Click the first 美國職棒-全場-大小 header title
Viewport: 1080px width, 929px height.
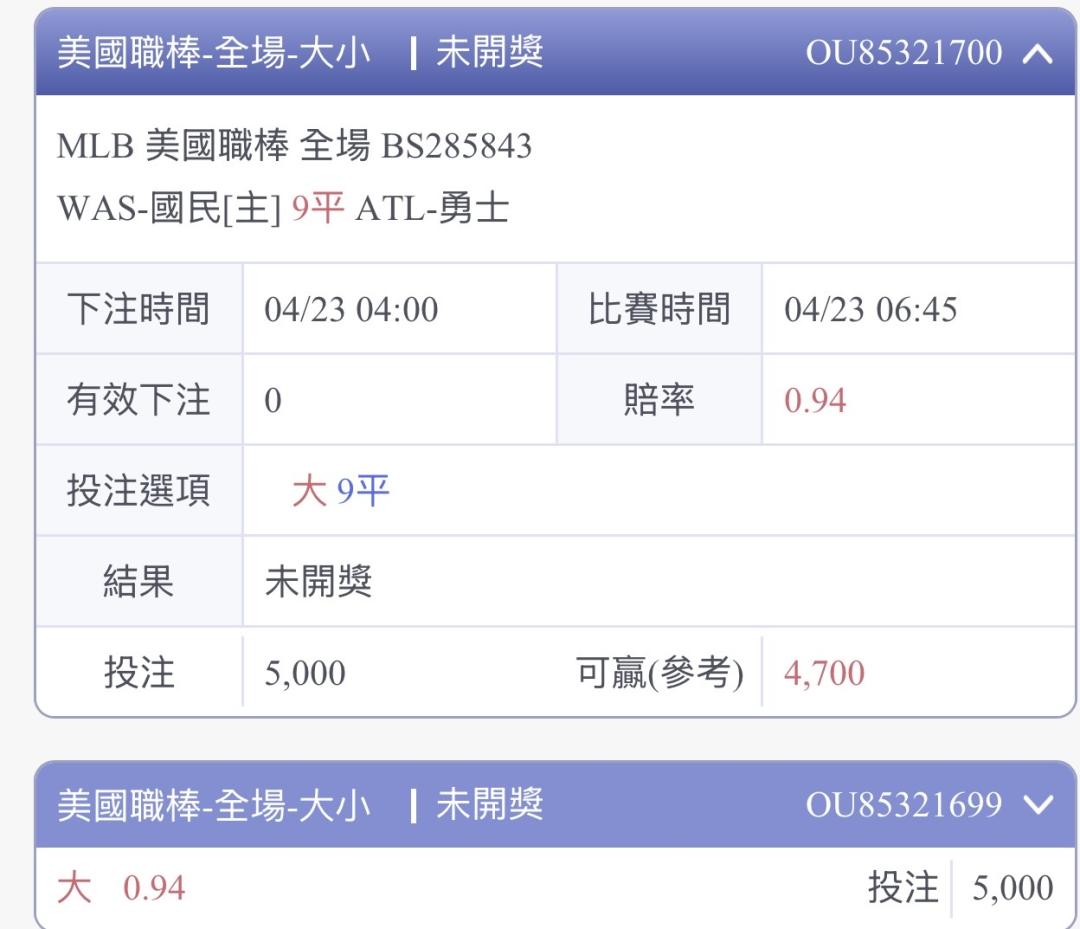(214, 54)
